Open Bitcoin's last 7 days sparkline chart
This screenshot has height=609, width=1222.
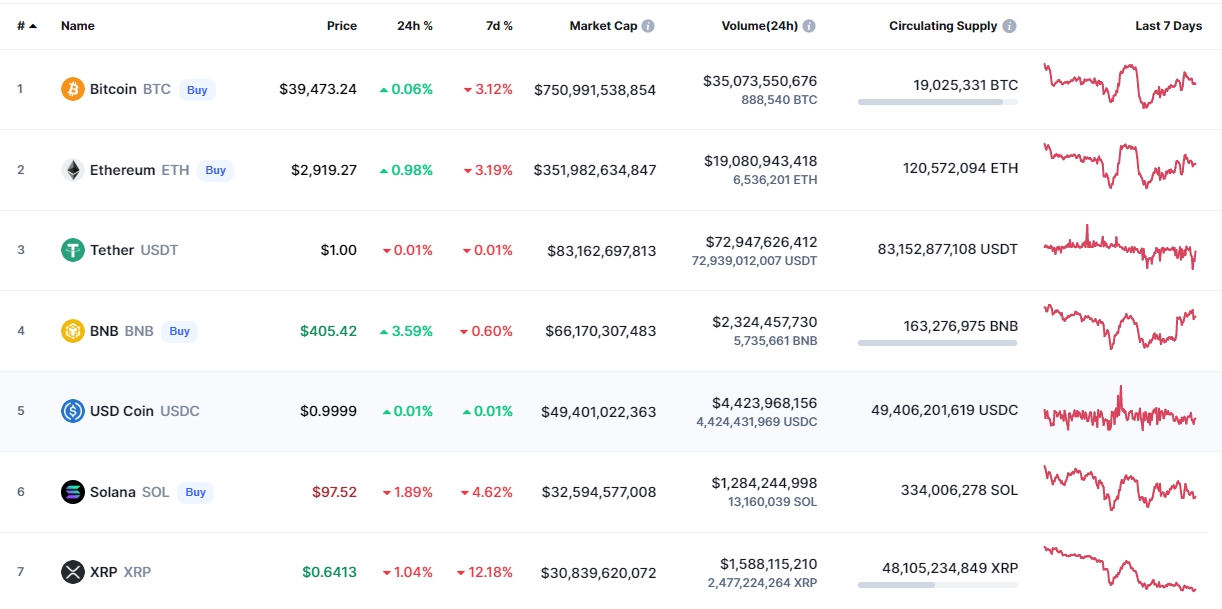[1120, 85]
